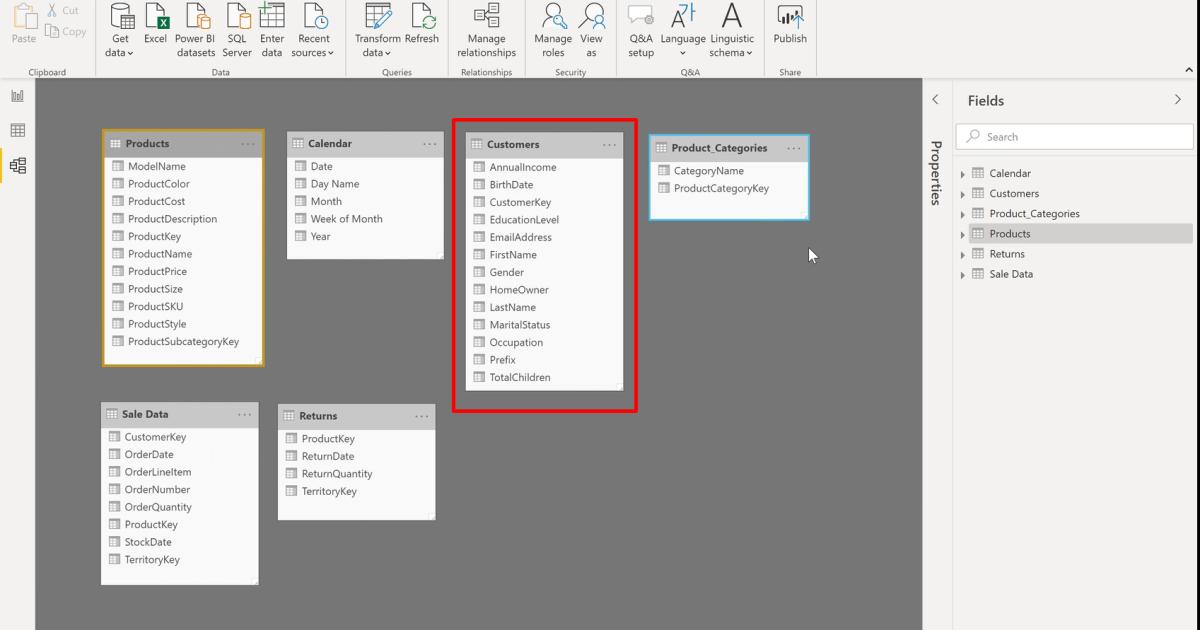Switch to Data view in left sidebar
1200x630 pixels.
tap(17, 130)
